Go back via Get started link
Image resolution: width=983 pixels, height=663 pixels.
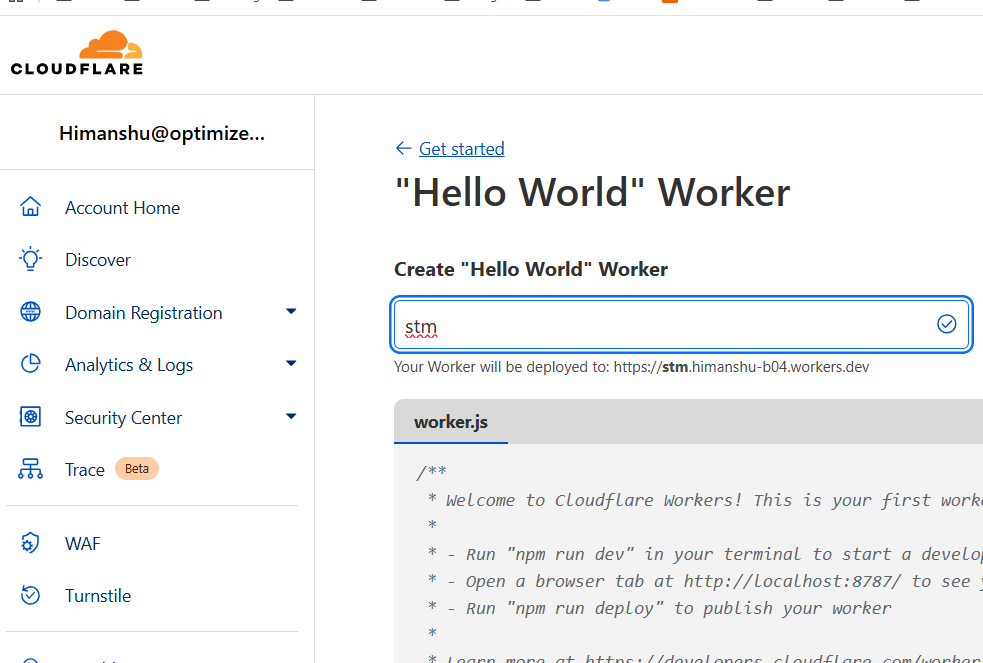pos(461,149)
